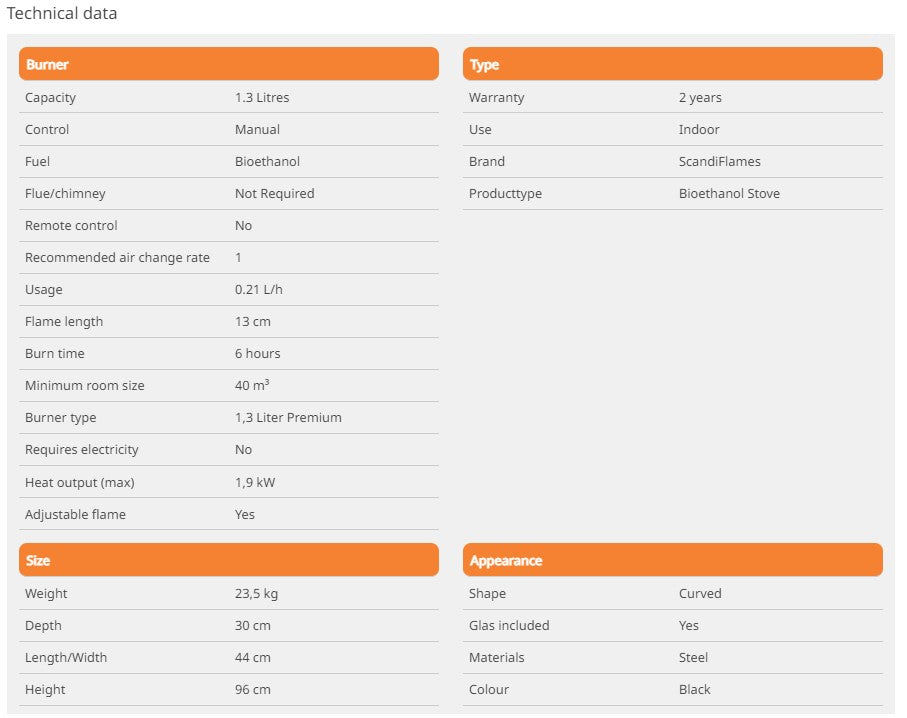Select the 6 hours burn time value
The height and width of the screenshot is (718, 907).
click(257, 354)
